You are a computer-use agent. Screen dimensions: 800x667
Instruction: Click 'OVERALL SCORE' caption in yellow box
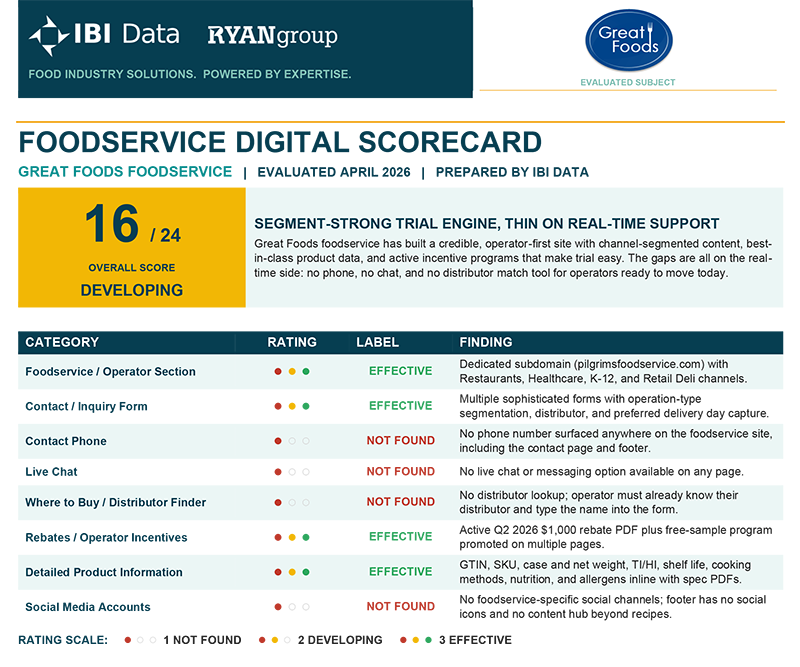(132, 267)
